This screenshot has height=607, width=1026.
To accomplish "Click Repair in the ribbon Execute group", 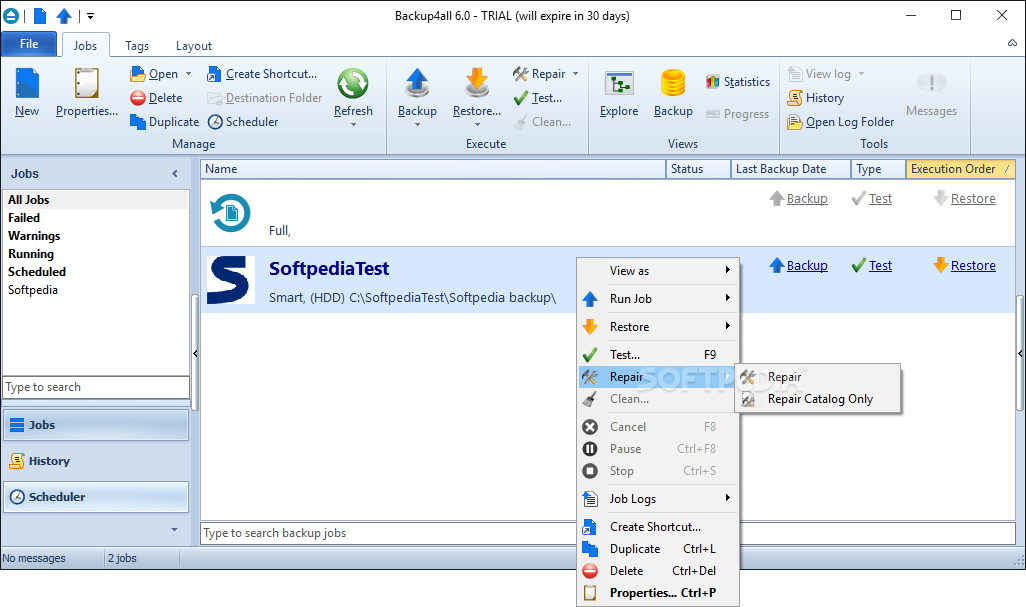I will pos(539,74).
